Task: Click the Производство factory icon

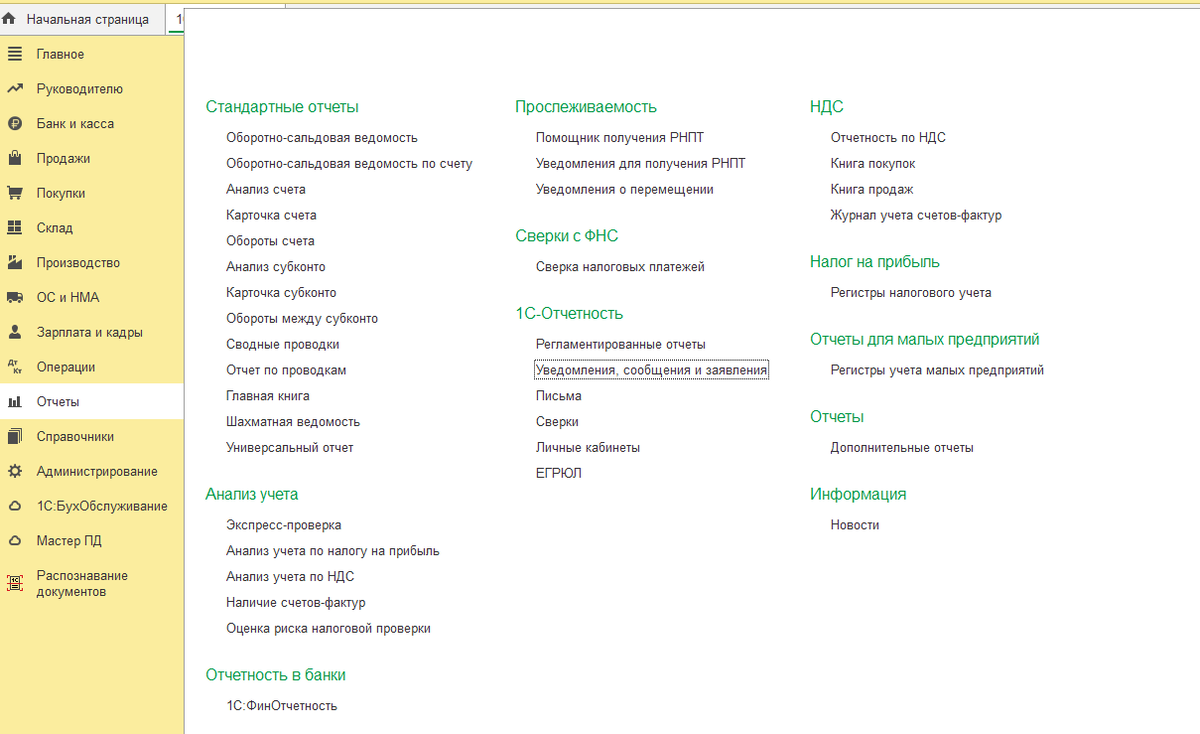Action: coord(15,263)
